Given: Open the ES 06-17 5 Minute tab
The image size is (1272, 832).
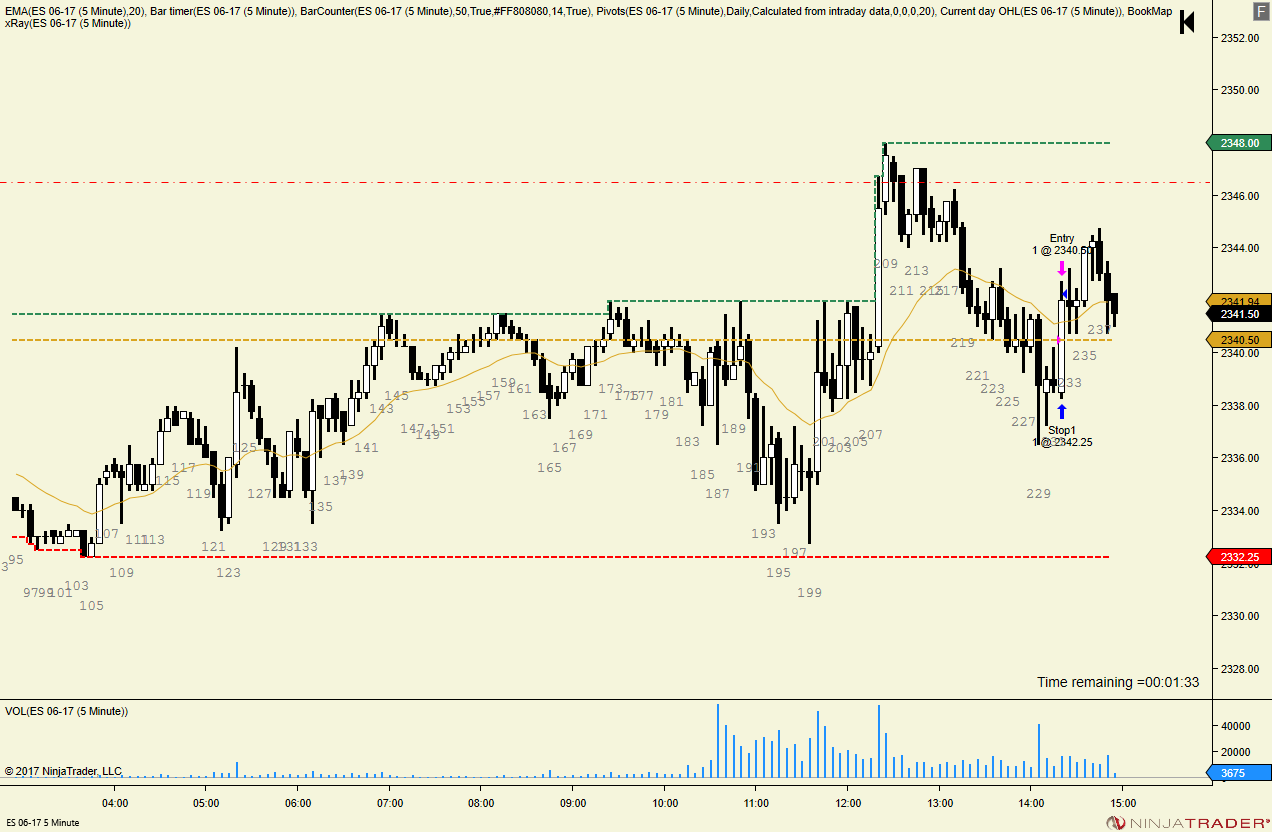Looking at the screenshot, I should 42,823.
